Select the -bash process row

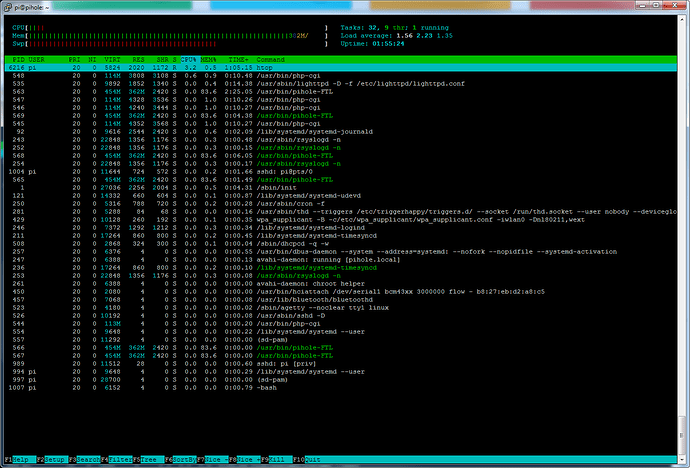[x=341, y=388]
